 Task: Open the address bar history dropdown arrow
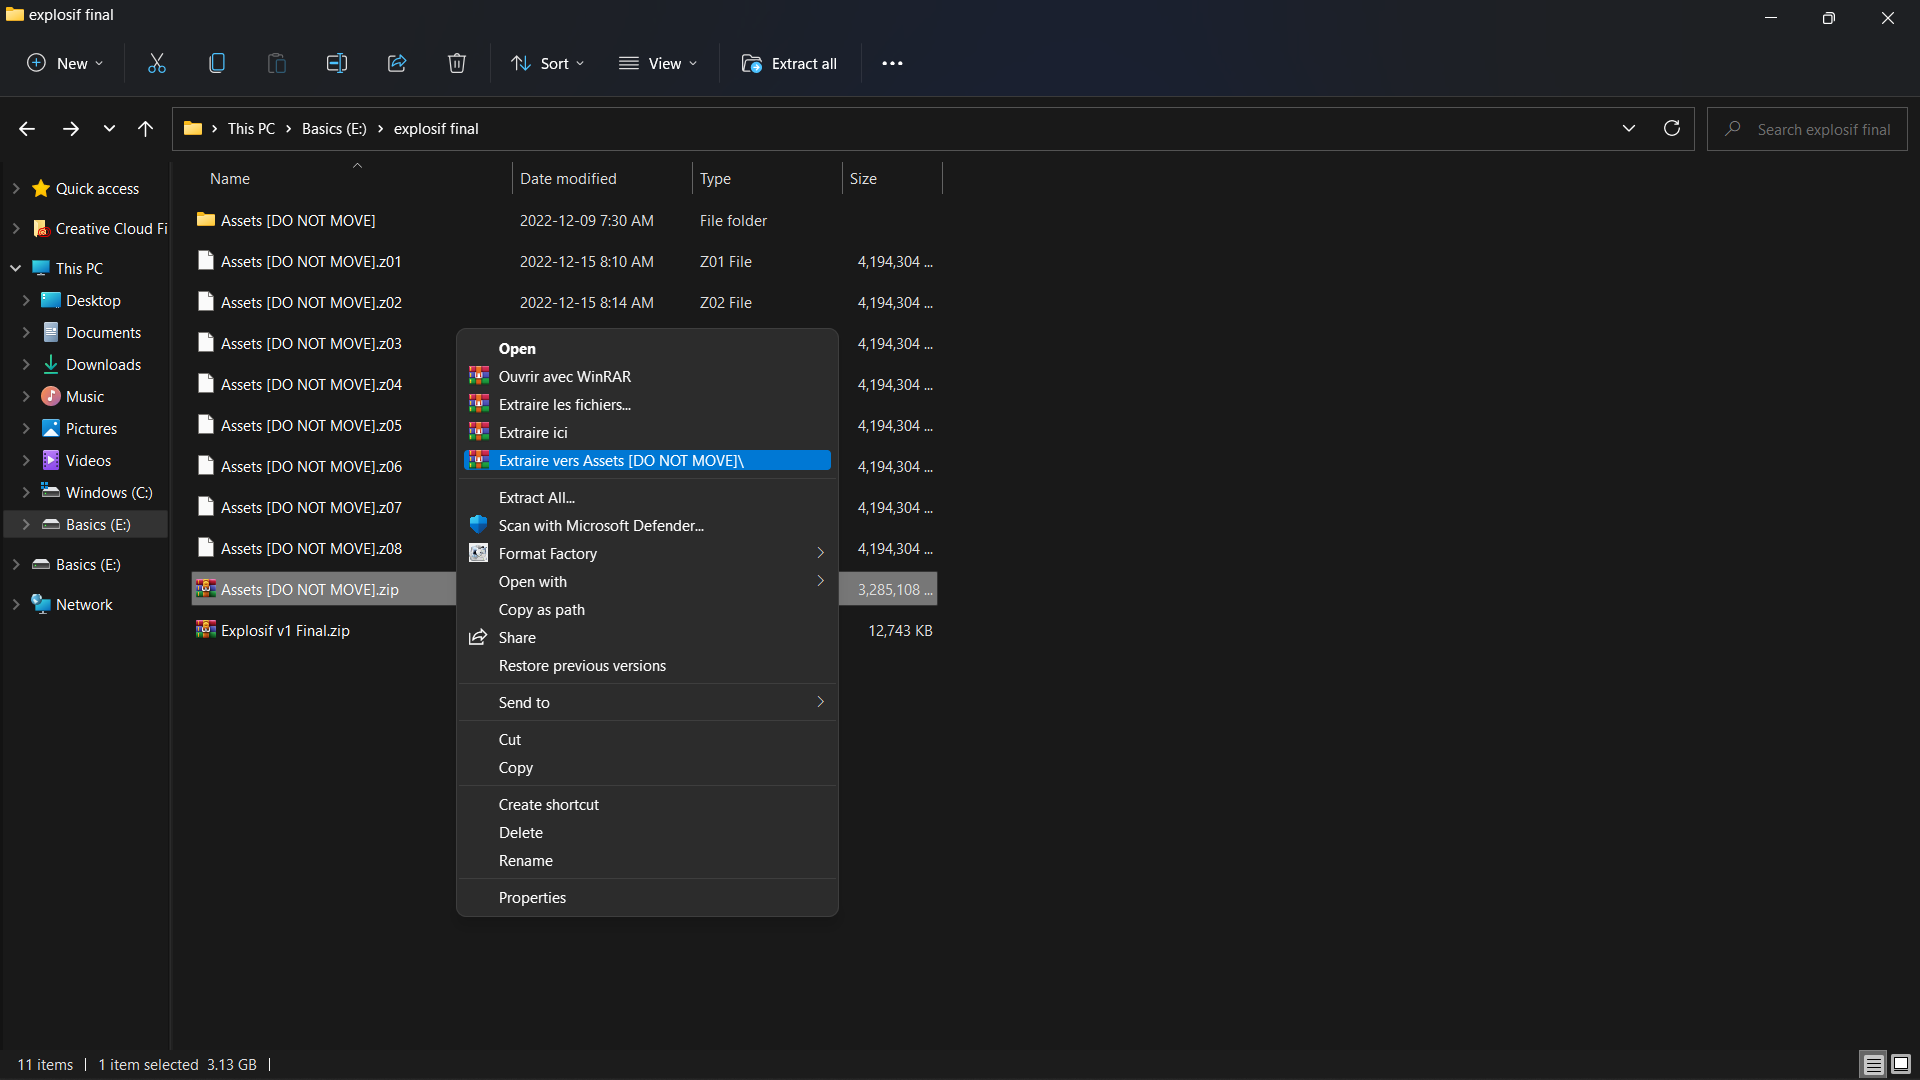click(x=1629, y=128)
